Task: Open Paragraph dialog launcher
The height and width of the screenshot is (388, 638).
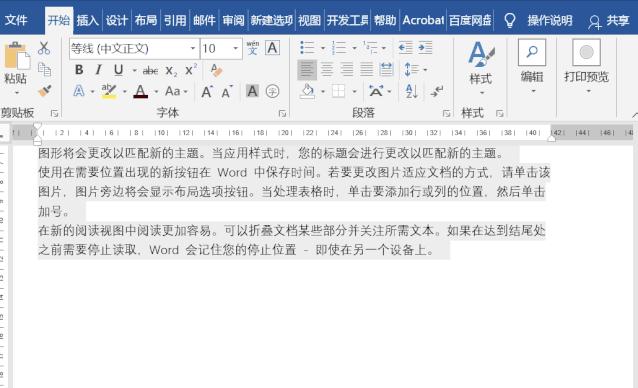Action: click(446, 113)
